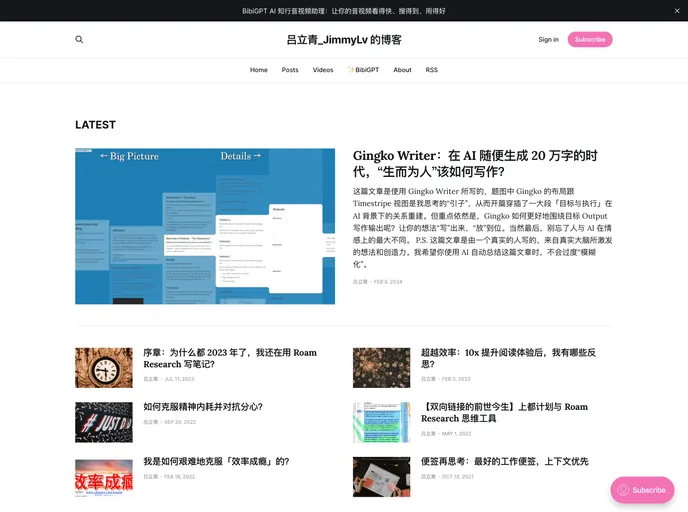Click the date SEP 20, 2022
This screenshot has height=512, width=688.
[180, 422]
